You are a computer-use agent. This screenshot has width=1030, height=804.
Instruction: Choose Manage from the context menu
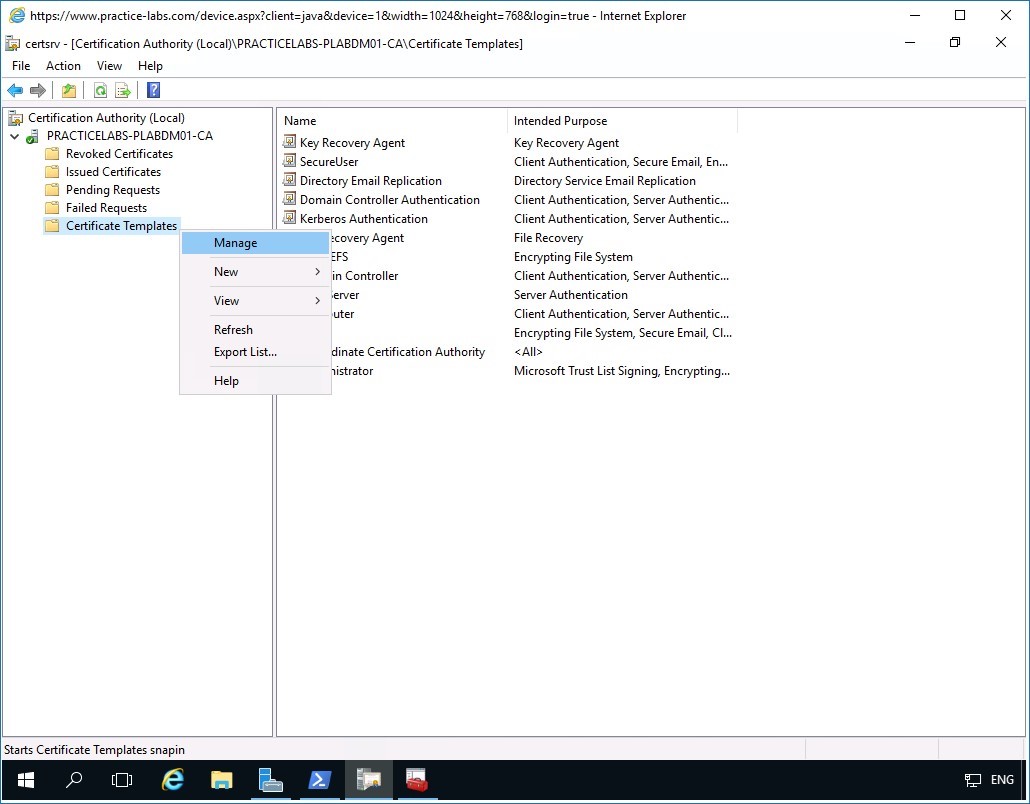click(256, 243)
